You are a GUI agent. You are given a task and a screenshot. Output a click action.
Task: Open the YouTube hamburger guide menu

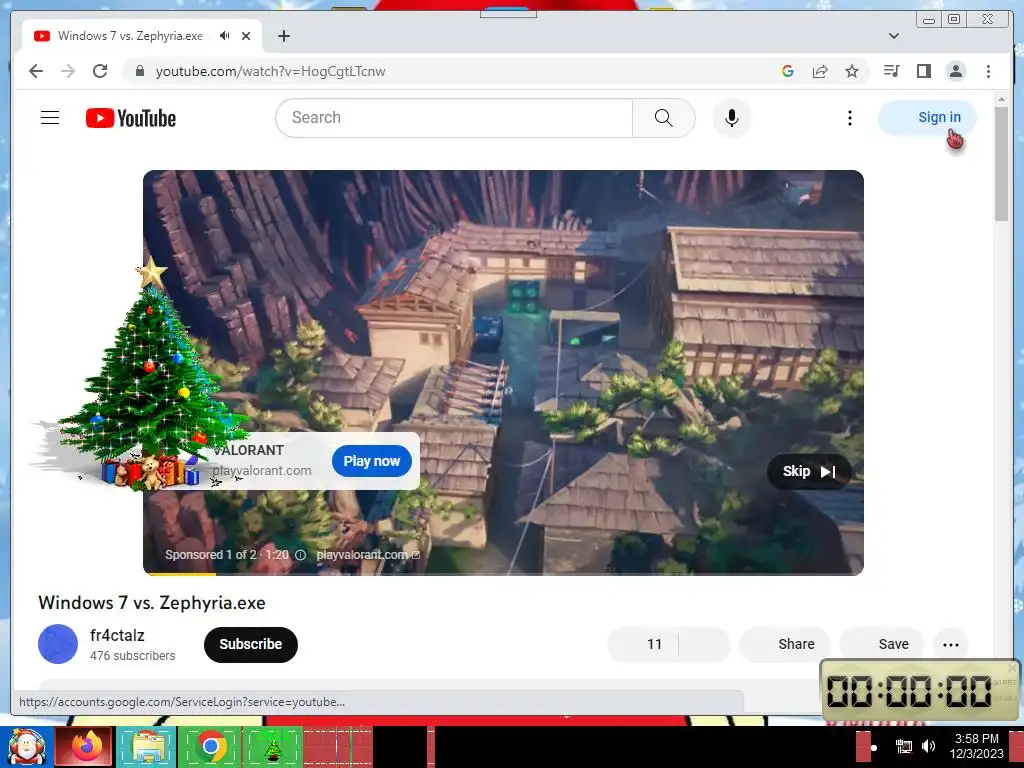(x=50, y=118)
